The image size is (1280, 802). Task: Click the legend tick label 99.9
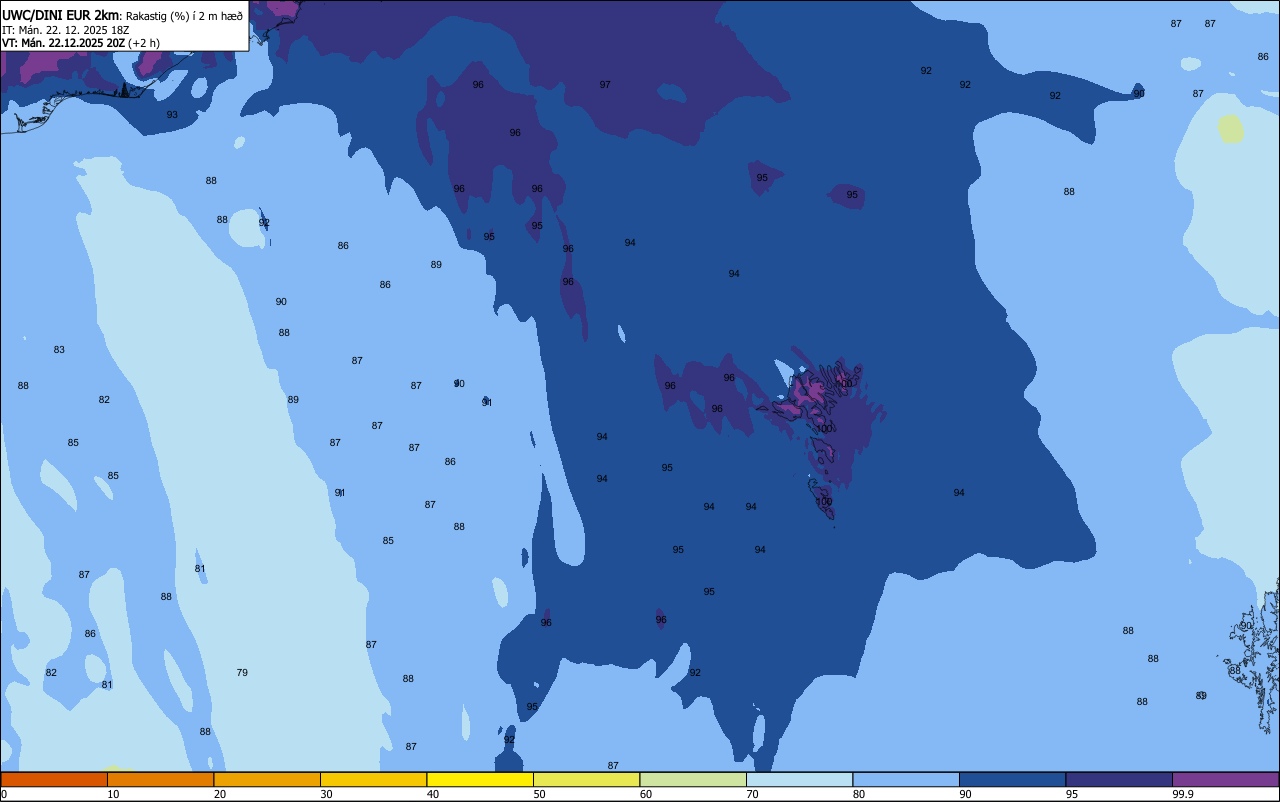[x=1183, y=794]
